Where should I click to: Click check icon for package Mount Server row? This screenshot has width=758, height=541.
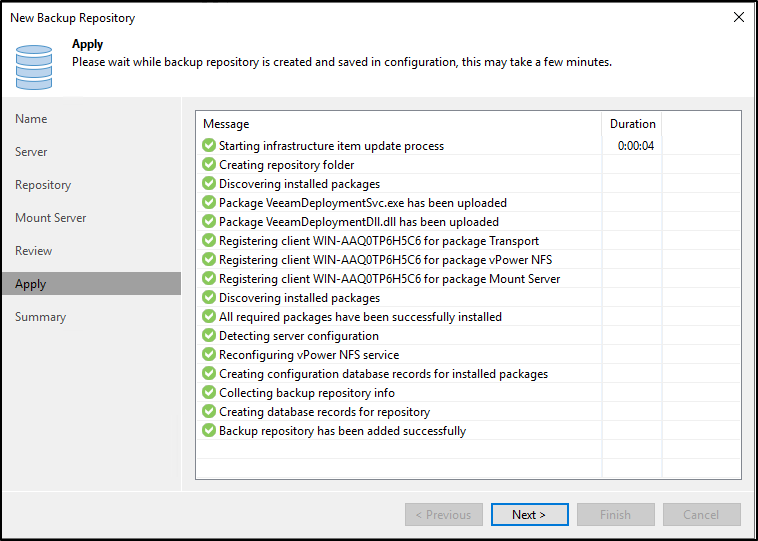209,278
